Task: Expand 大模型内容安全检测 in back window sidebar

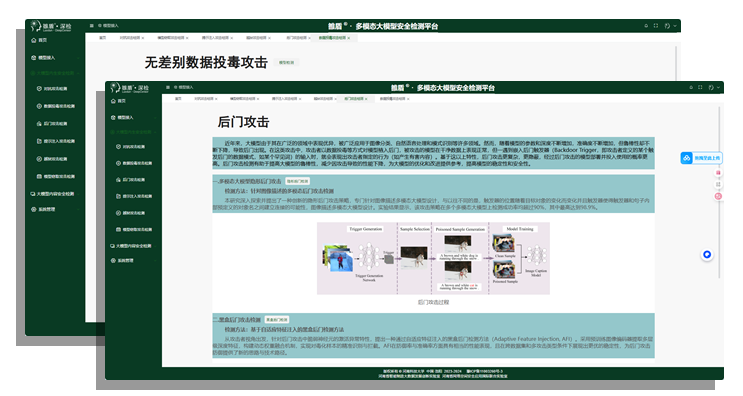Action: (x=54, y=194)
